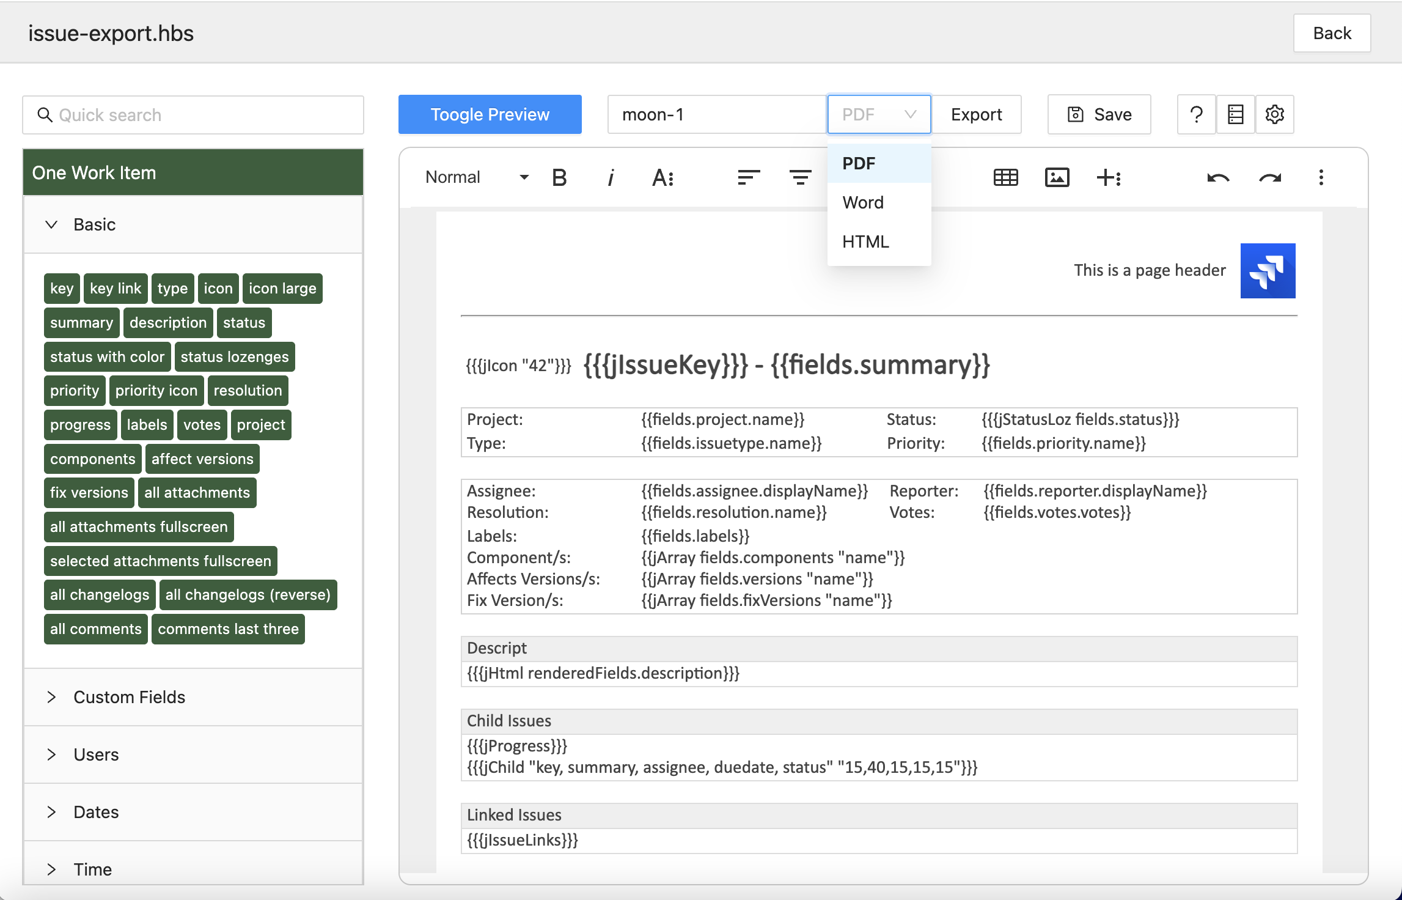Redo the last edit
This screenshot has width=1402, height=900.
(1269, 178)
